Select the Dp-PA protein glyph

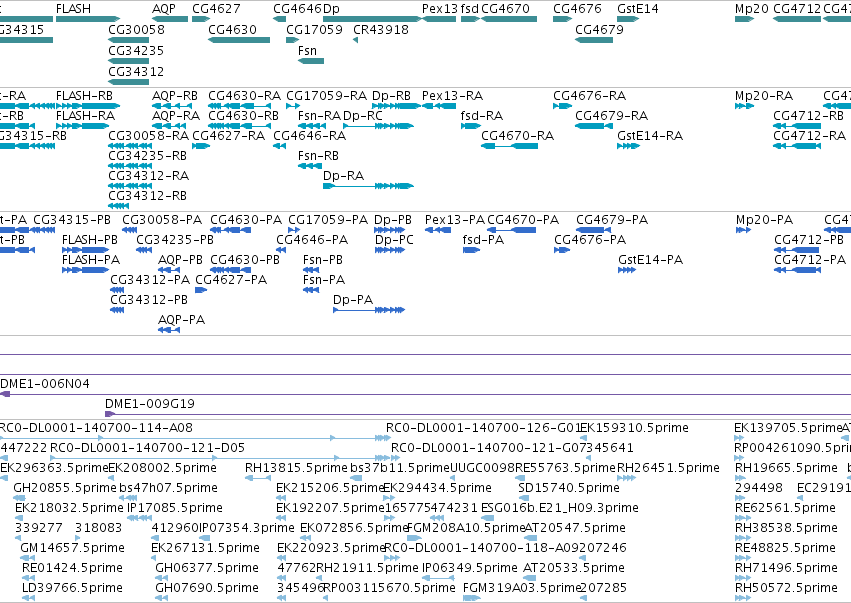coord(369,310)
